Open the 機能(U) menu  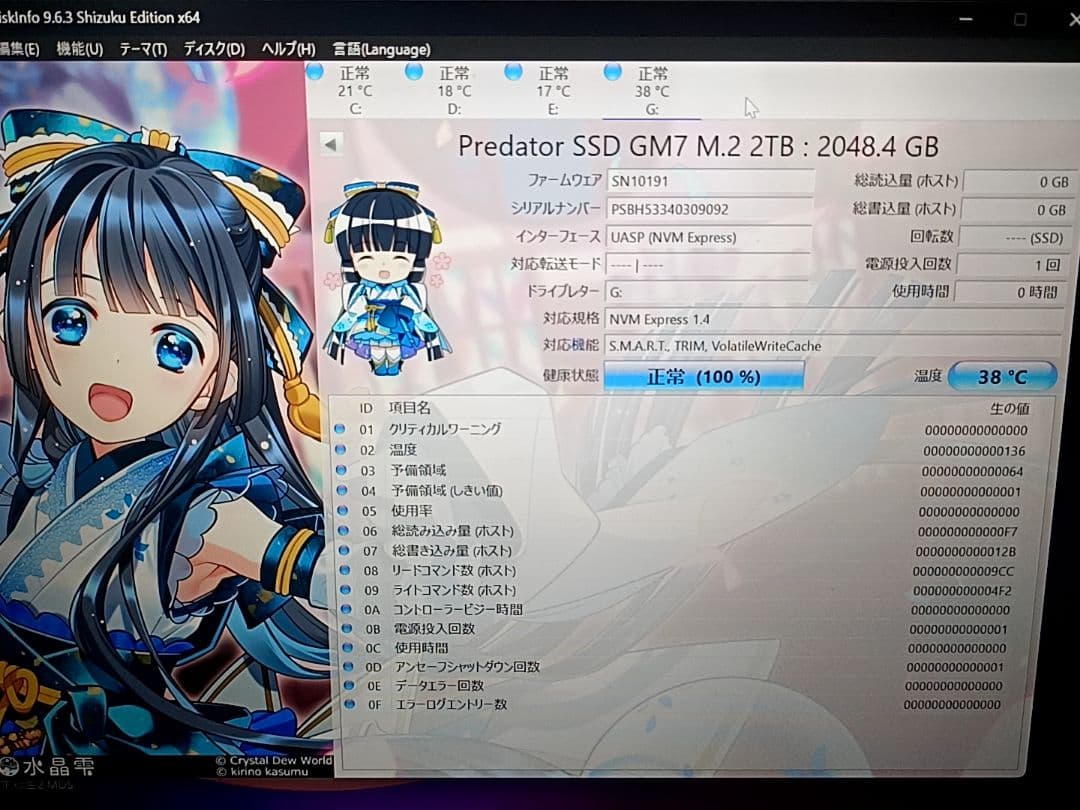[x=77, y=47]
